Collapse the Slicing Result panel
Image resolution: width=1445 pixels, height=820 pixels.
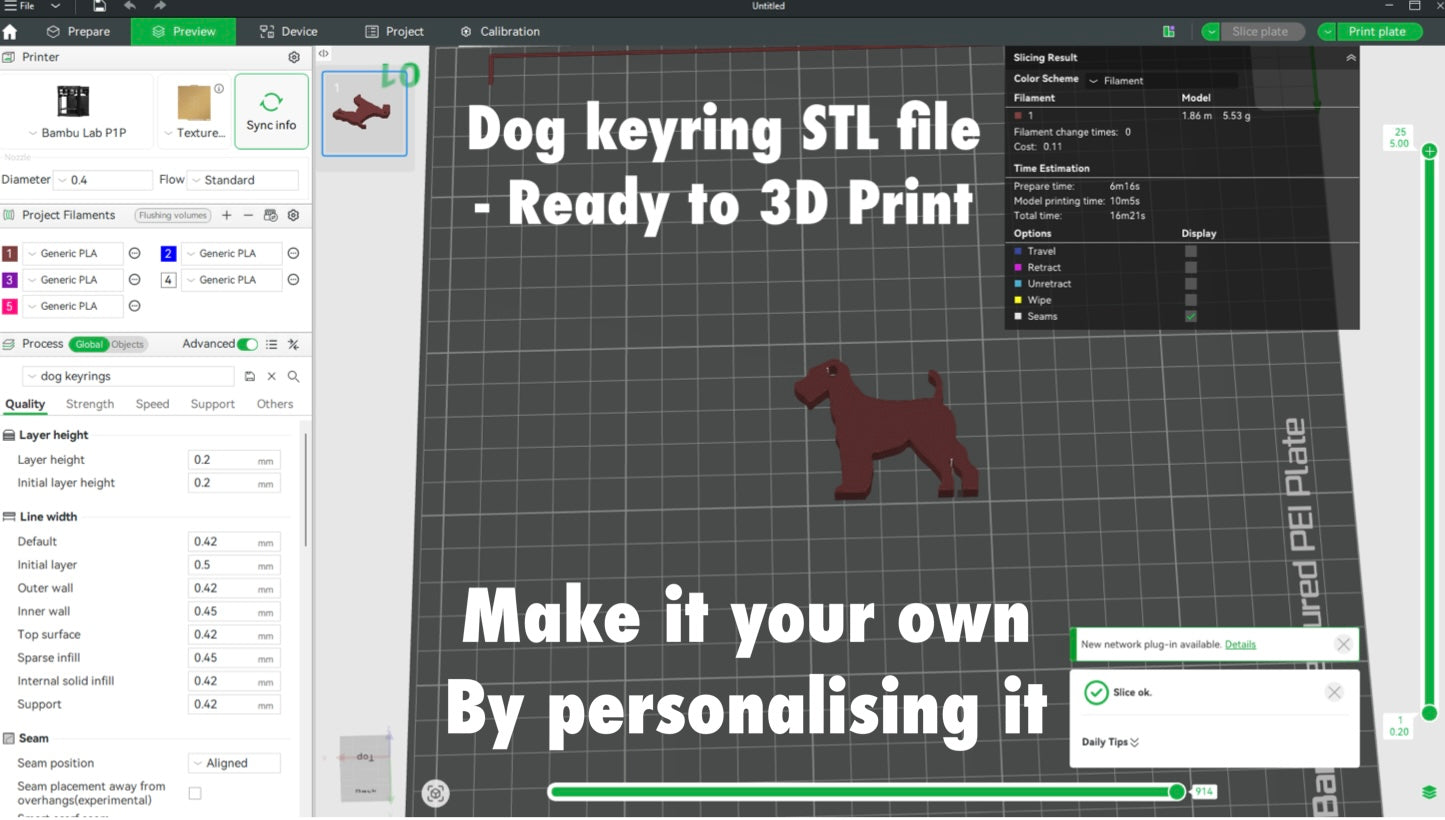1351,58
